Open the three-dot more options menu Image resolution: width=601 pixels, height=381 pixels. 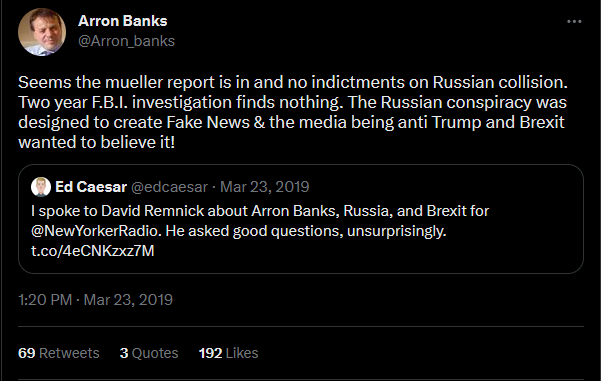tap(574, 21)
